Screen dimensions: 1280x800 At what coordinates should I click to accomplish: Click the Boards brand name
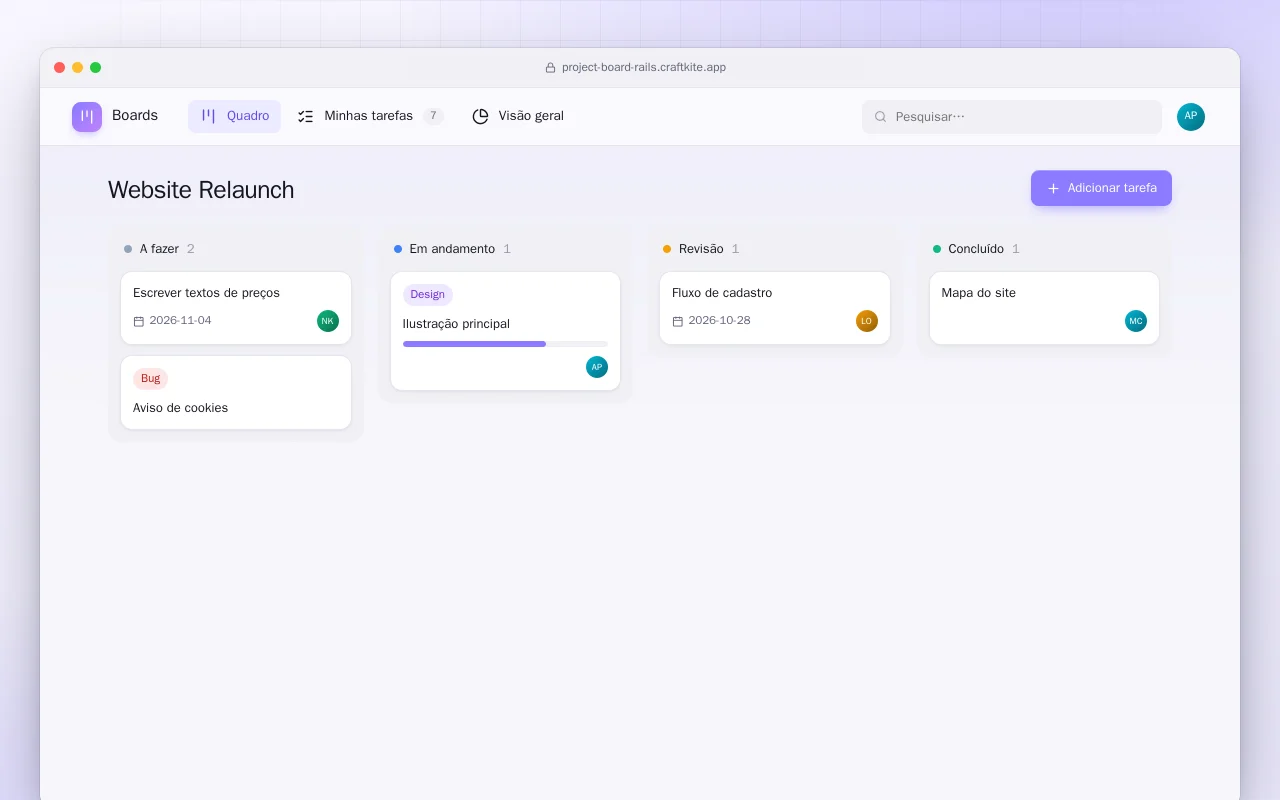(x=135, y=116)
